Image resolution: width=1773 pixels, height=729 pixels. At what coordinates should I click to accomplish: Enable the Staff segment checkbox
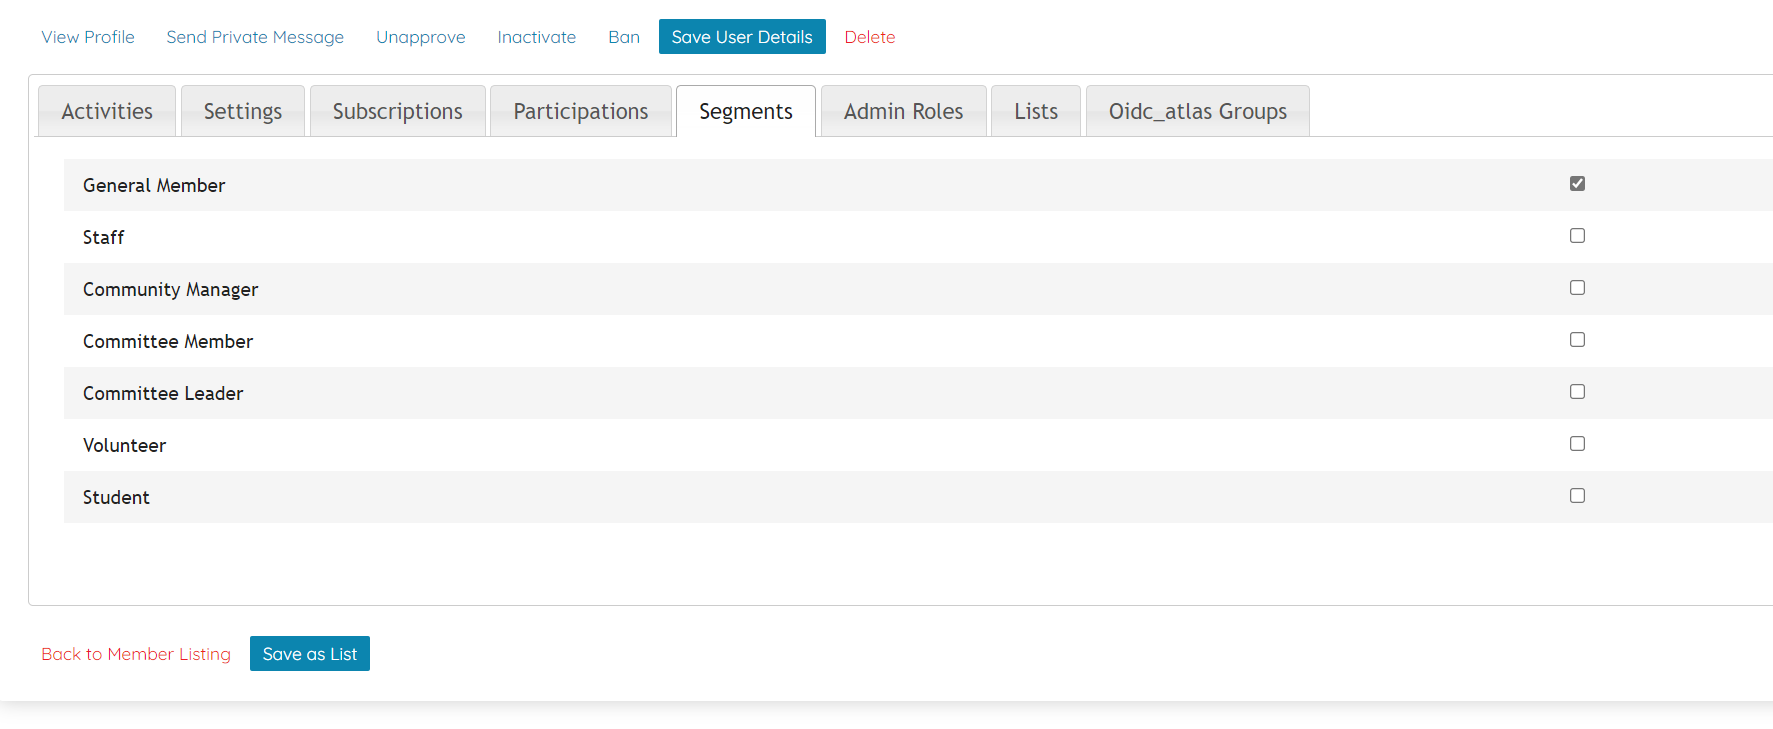coord(1577,235)
